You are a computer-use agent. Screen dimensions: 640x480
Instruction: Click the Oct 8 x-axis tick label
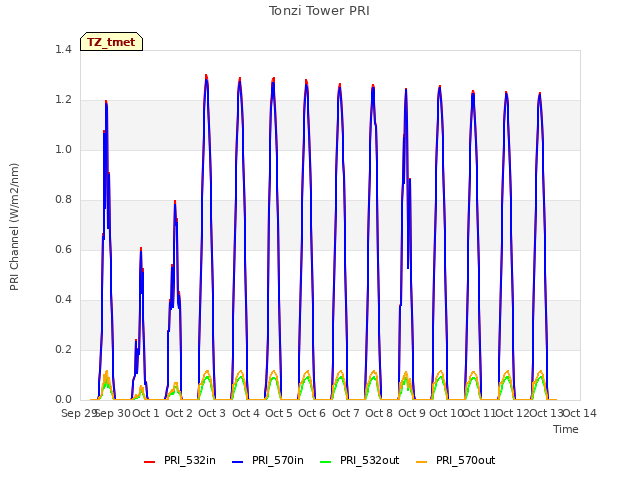[379, 413]
